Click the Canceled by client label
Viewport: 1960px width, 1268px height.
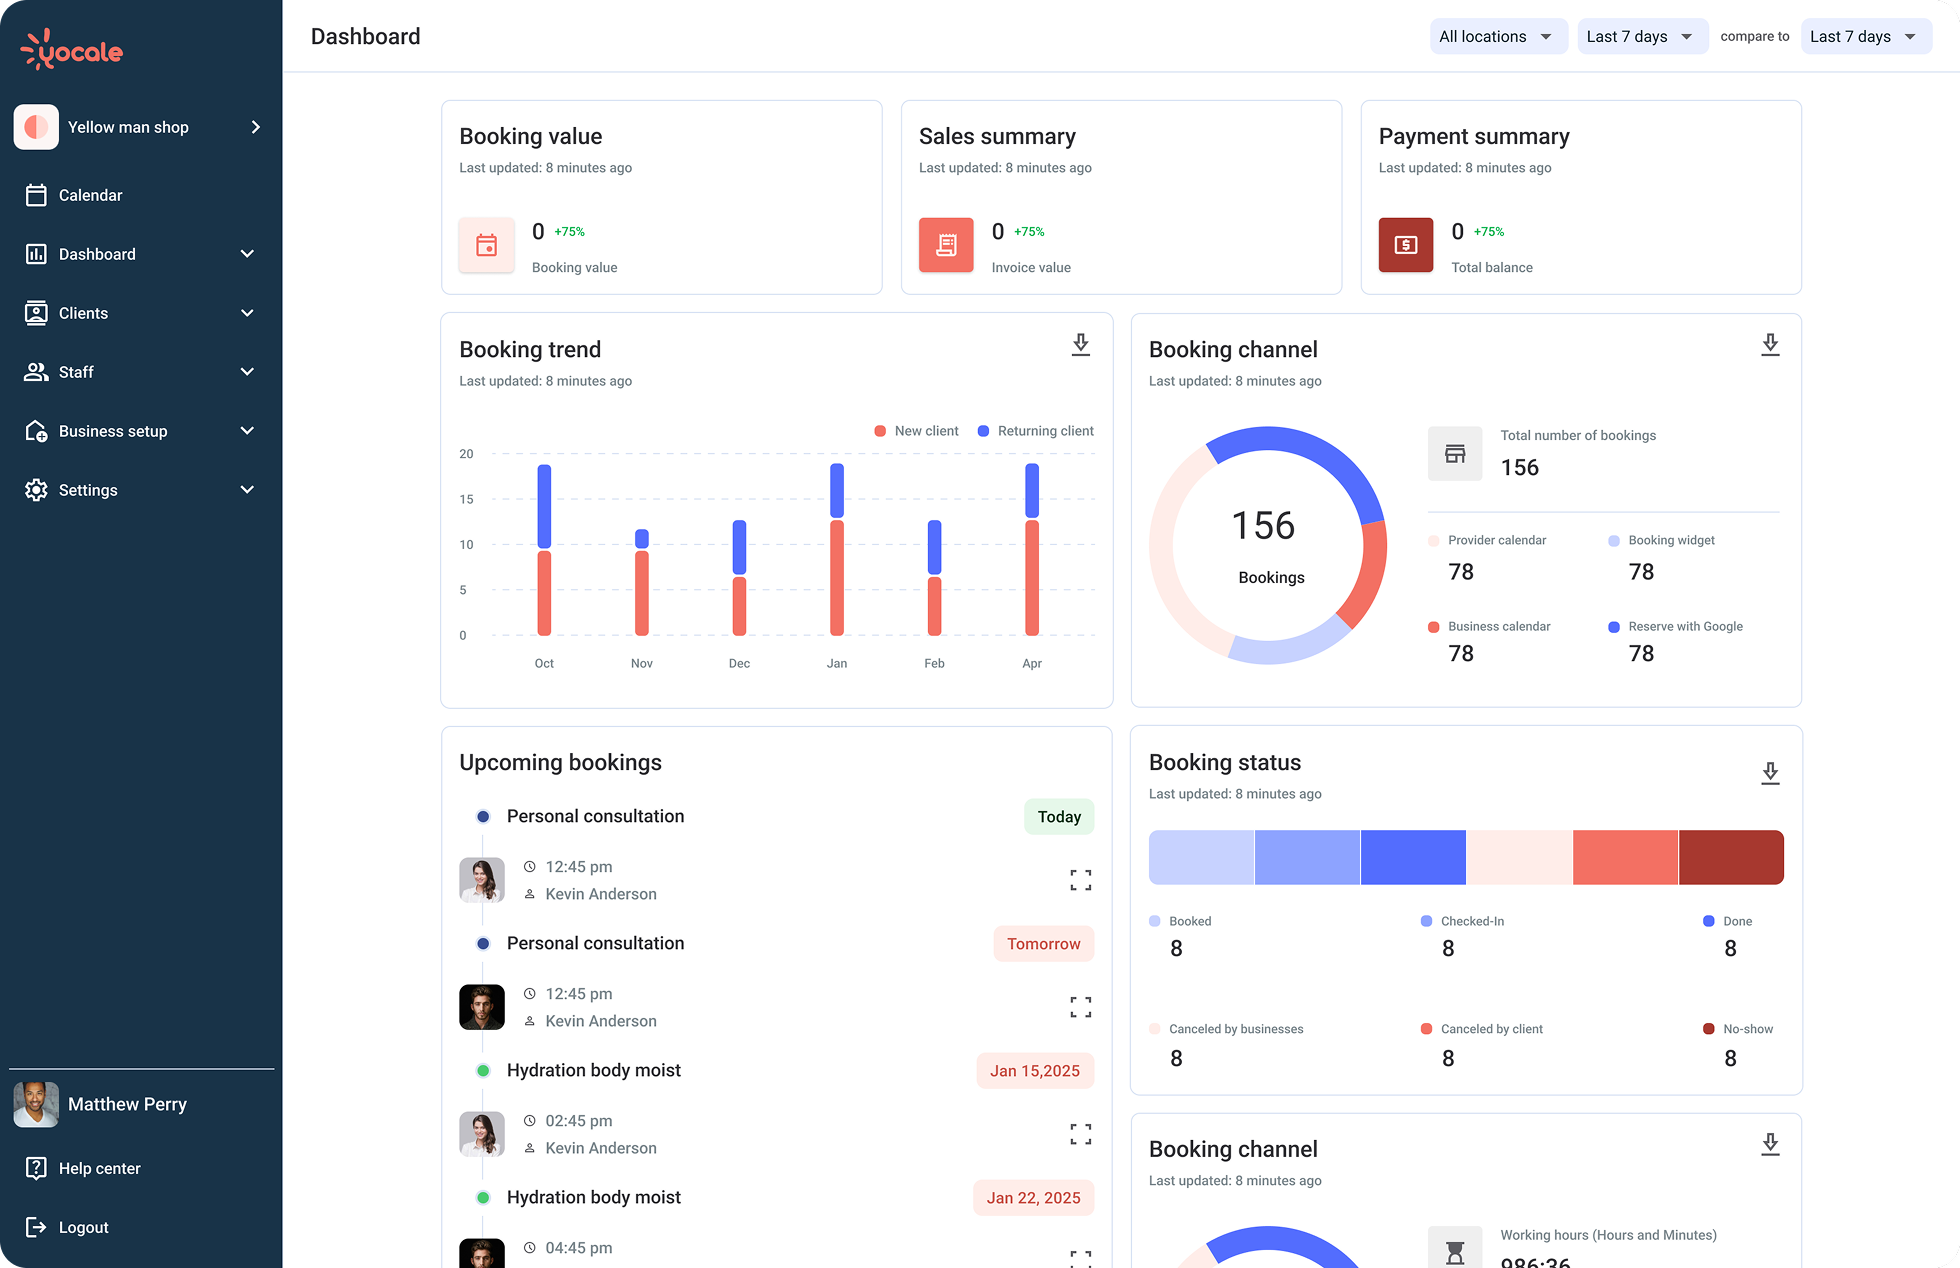[x=1491, y=1029]
